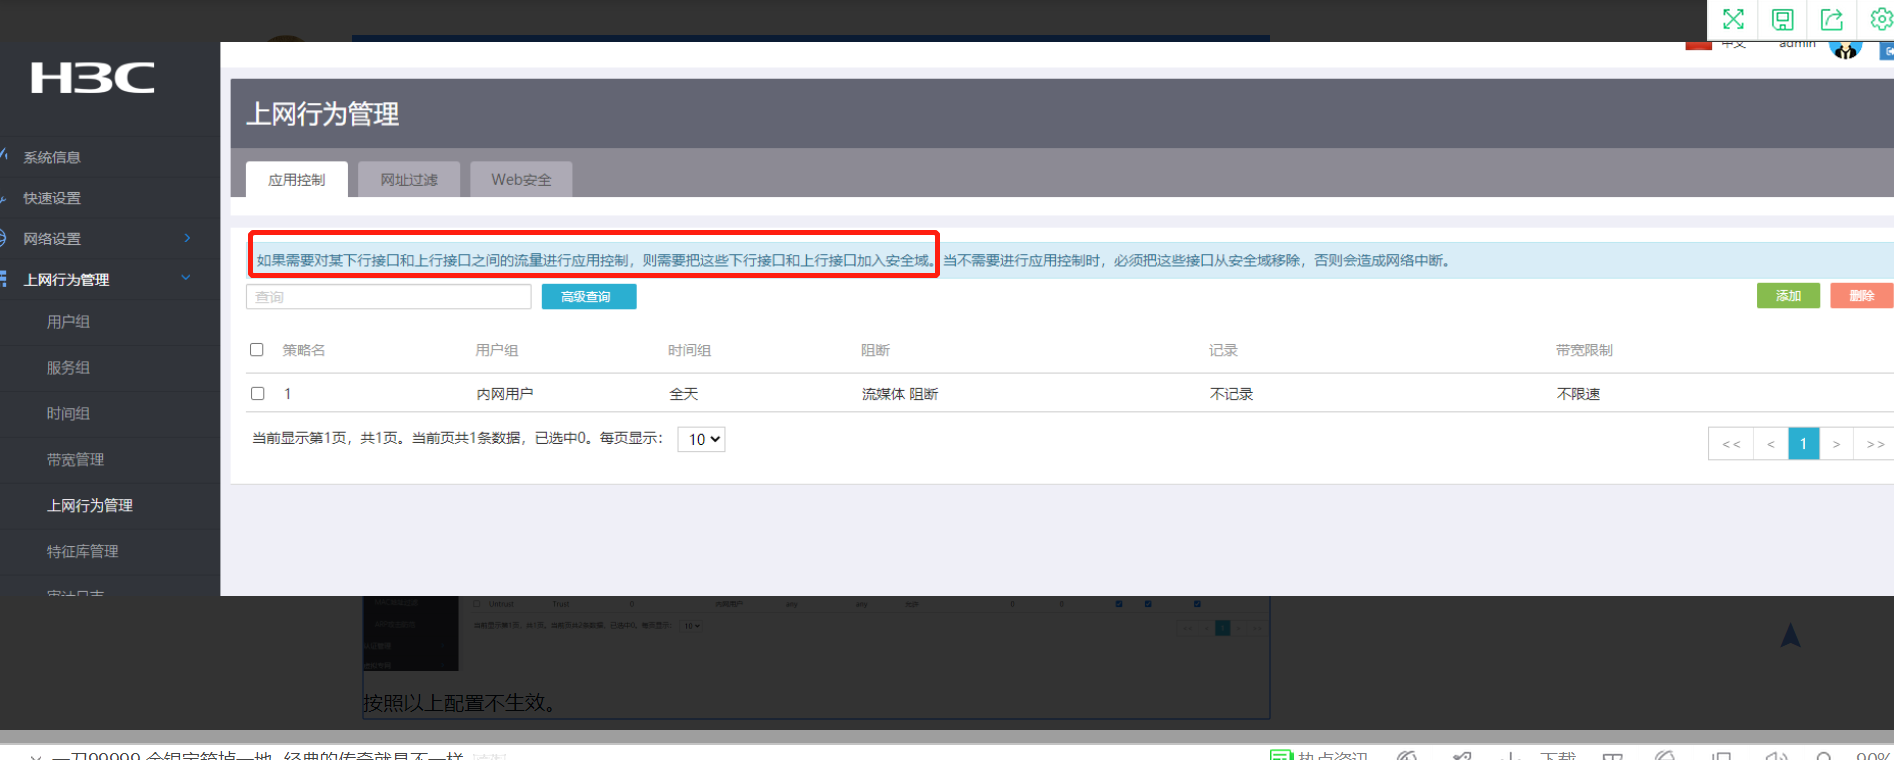Click the 流媒体 阻断 cell

tap(900, 394)
